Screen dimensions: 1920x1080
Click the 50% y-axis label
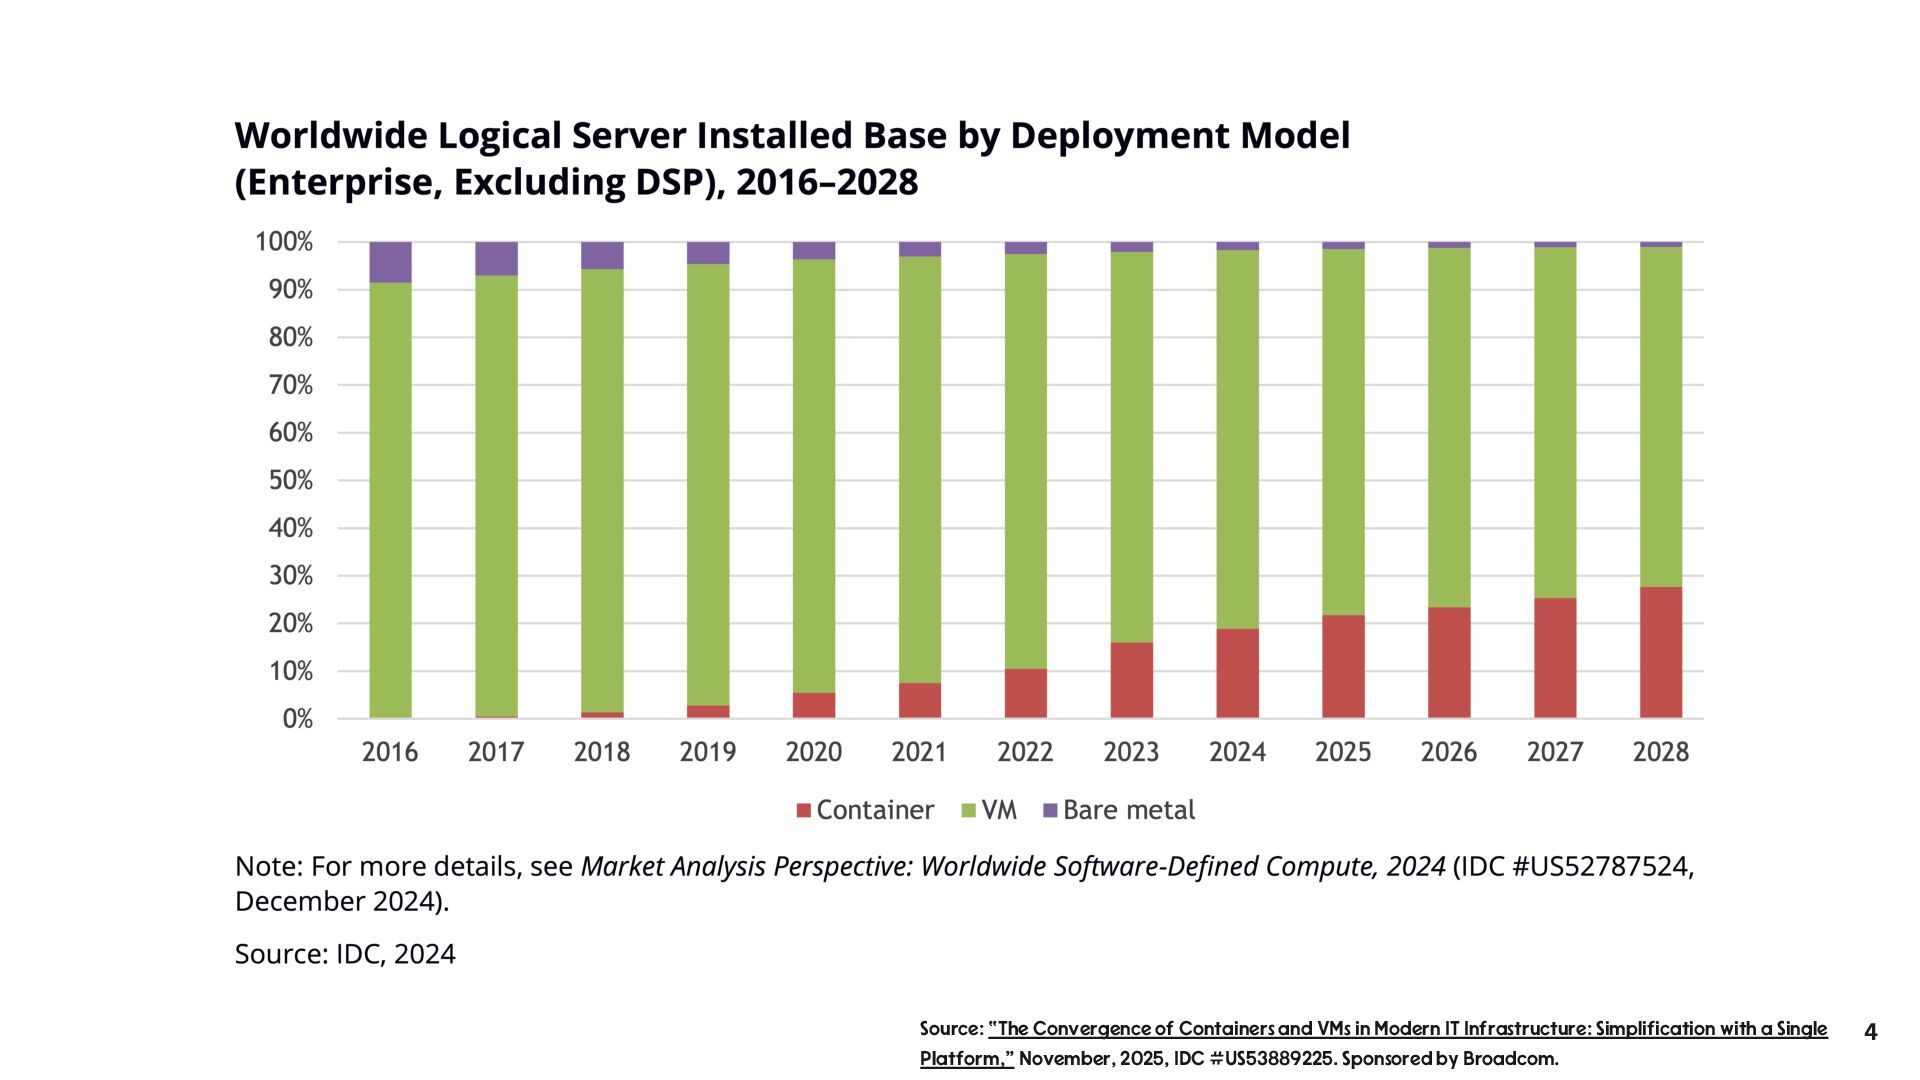click(x=290, y=481)
